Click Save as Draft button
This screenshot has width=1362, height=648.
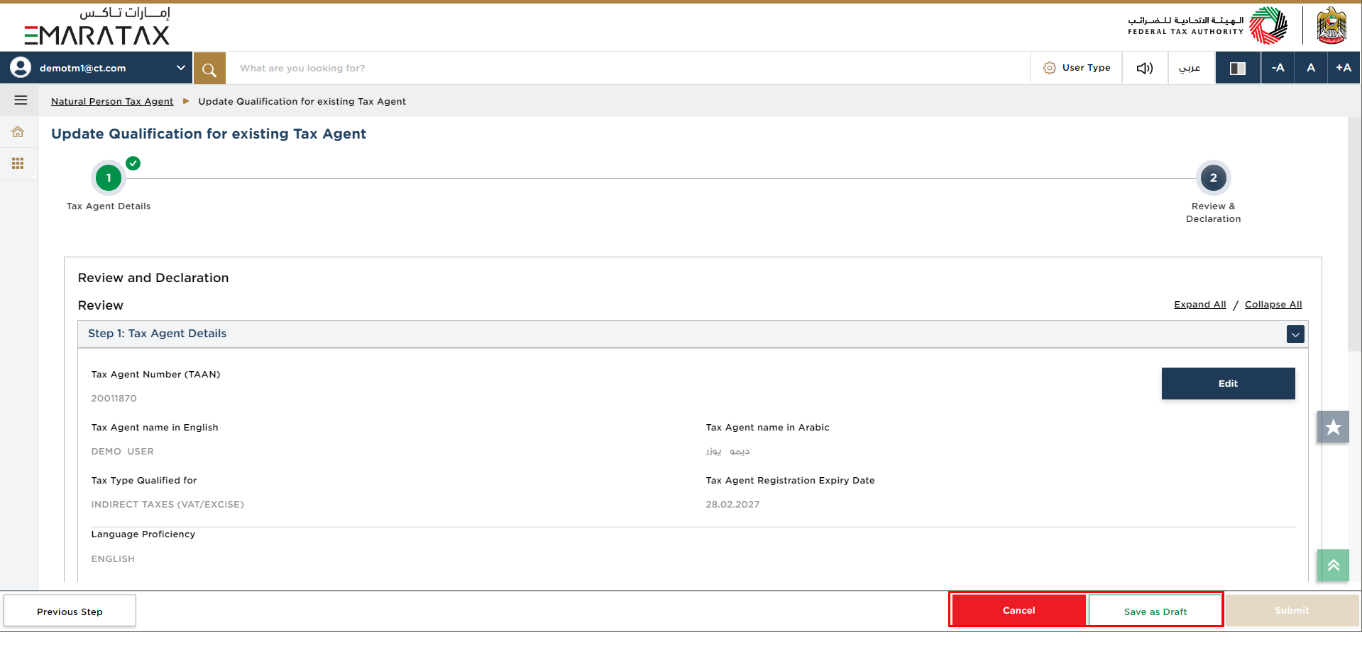[1155, 611]
